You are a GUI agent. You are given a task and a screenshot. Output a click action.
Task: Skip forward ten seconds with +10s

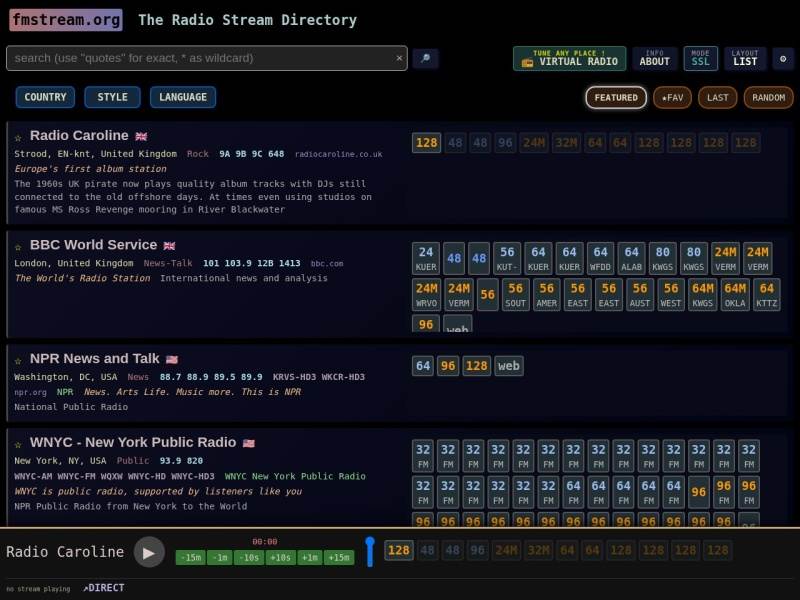click(280, 558)
